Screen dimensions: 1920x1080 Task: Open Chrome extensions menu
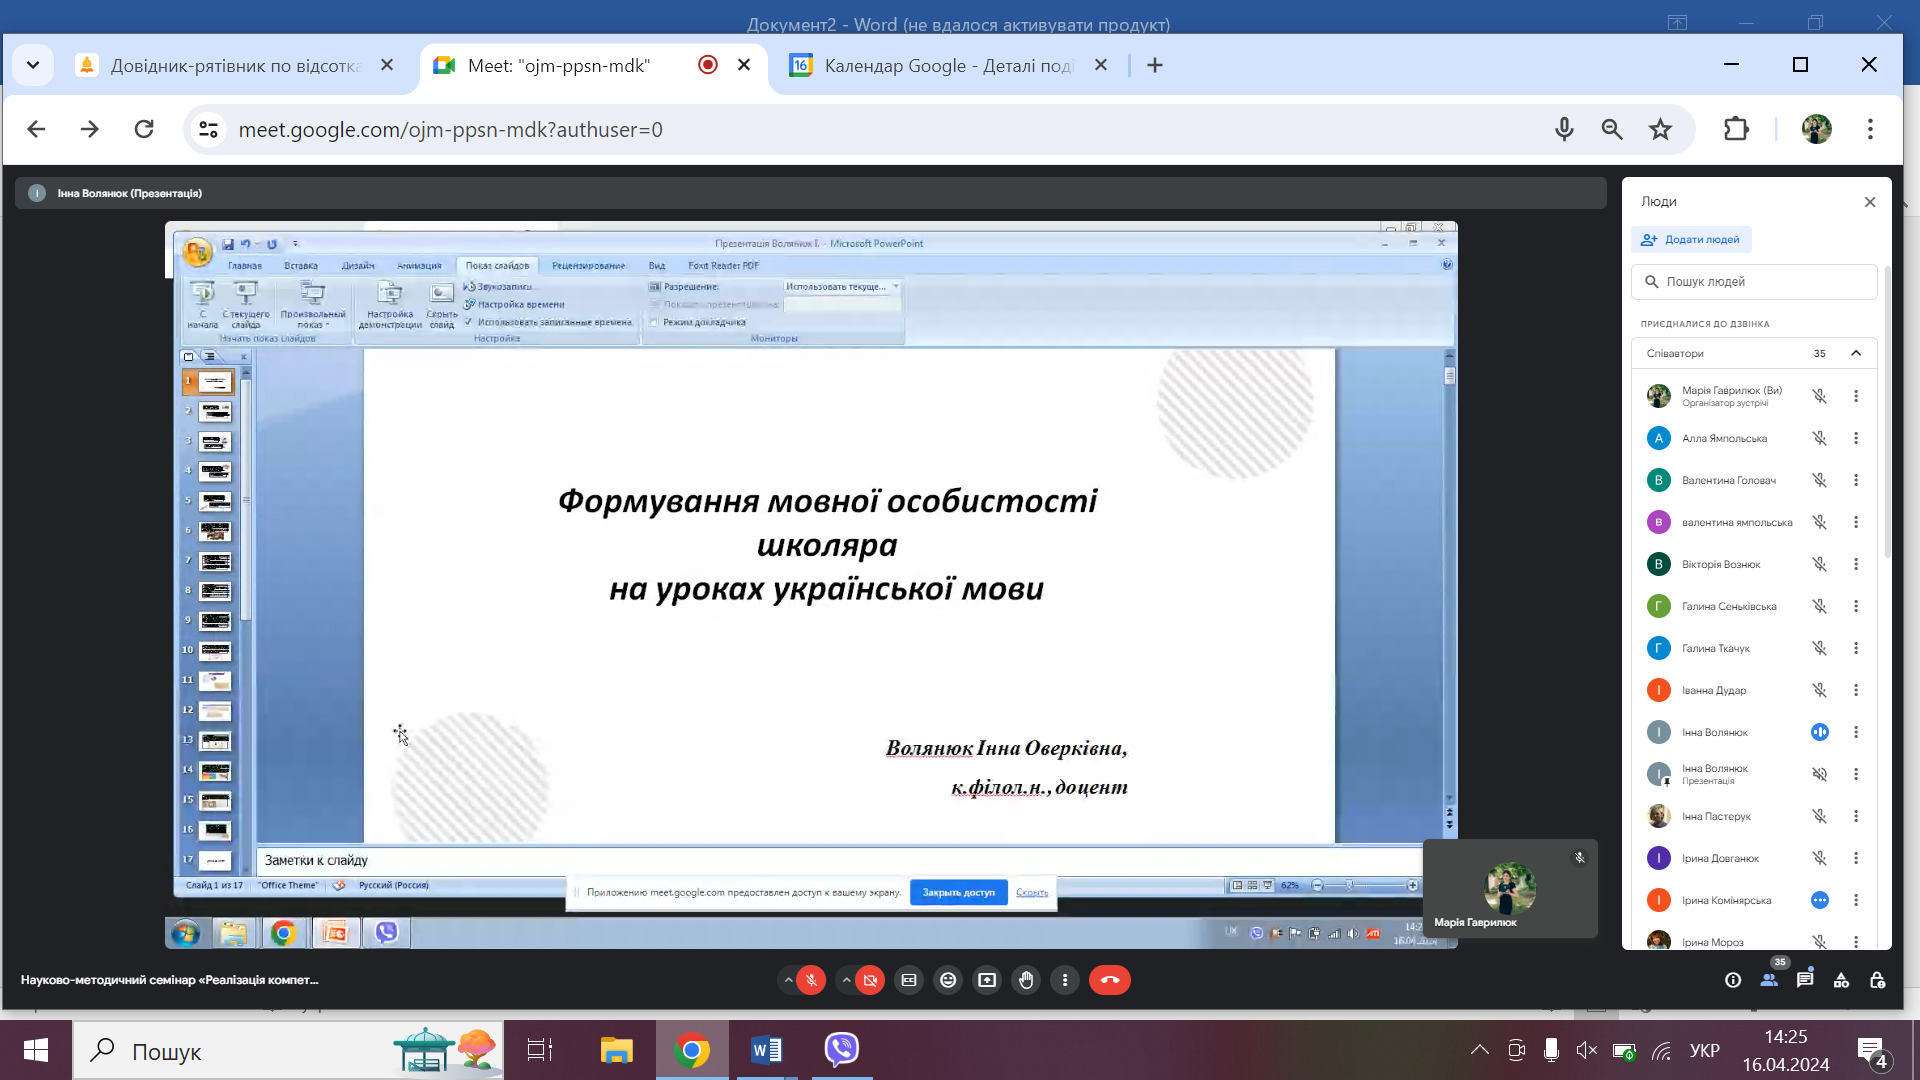[1737, 129]
